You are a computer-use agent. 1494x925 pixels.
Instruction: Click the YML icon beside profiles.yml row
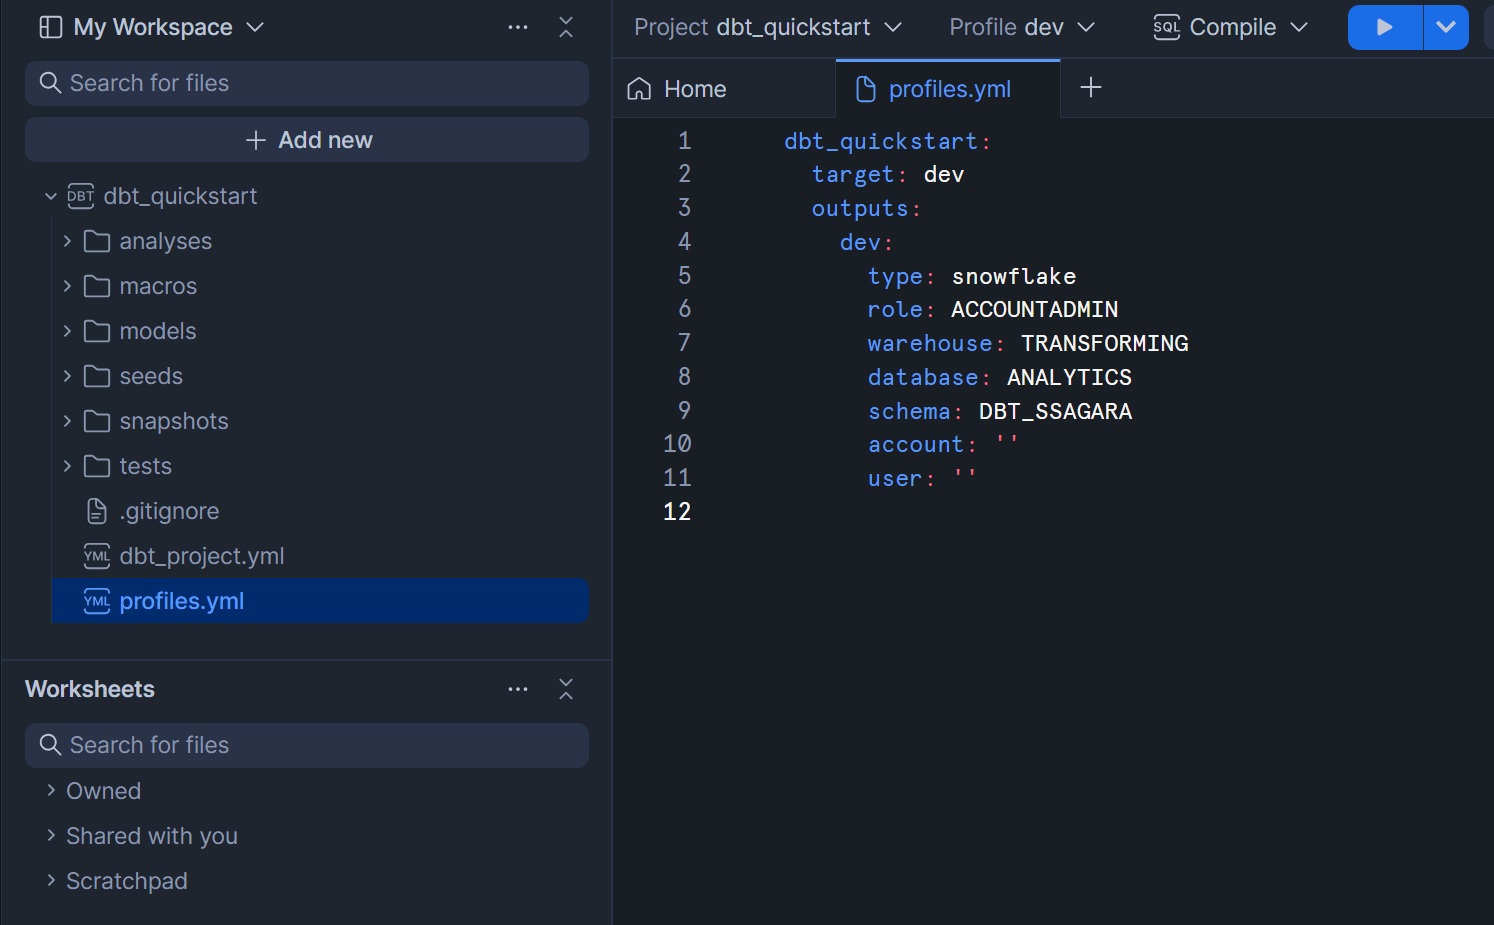pyautogui.click(x=97, y=601)
